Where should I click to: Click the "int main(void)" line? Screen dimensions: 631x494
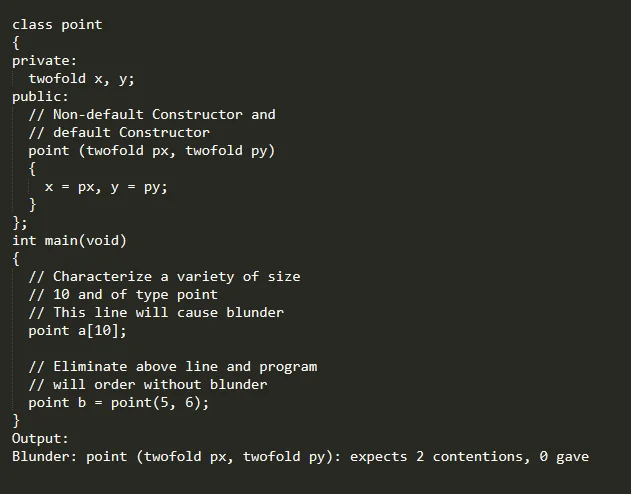[69, 241]
